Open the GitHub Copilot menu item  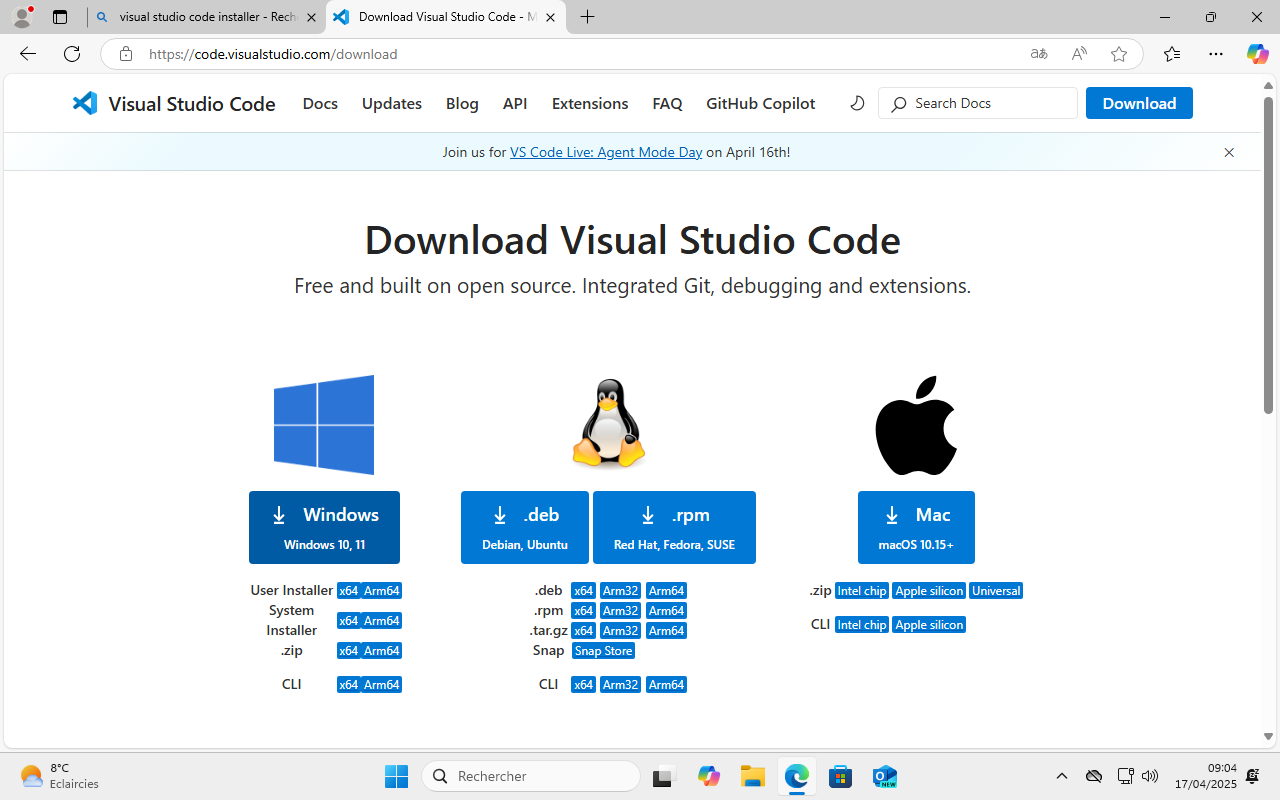(x=761, y=103)
